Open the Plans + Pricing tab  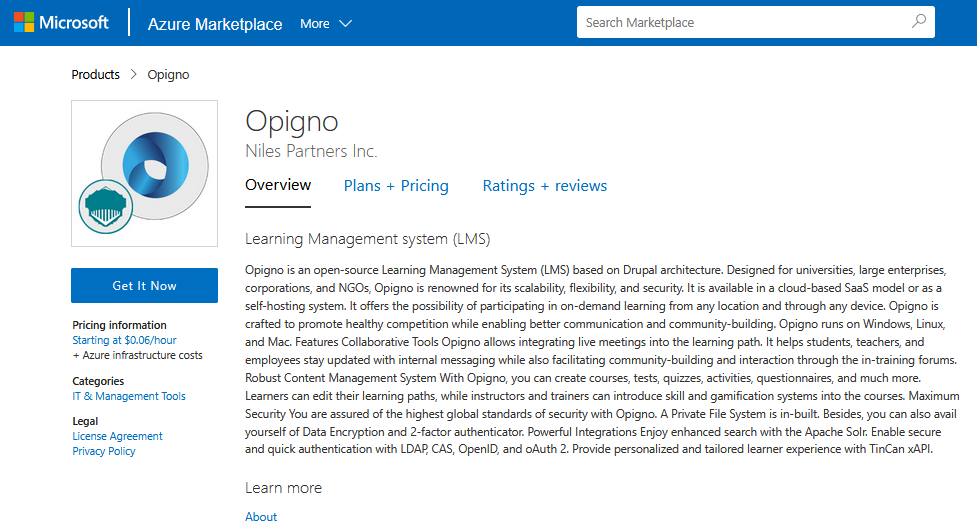pos(396,186)
